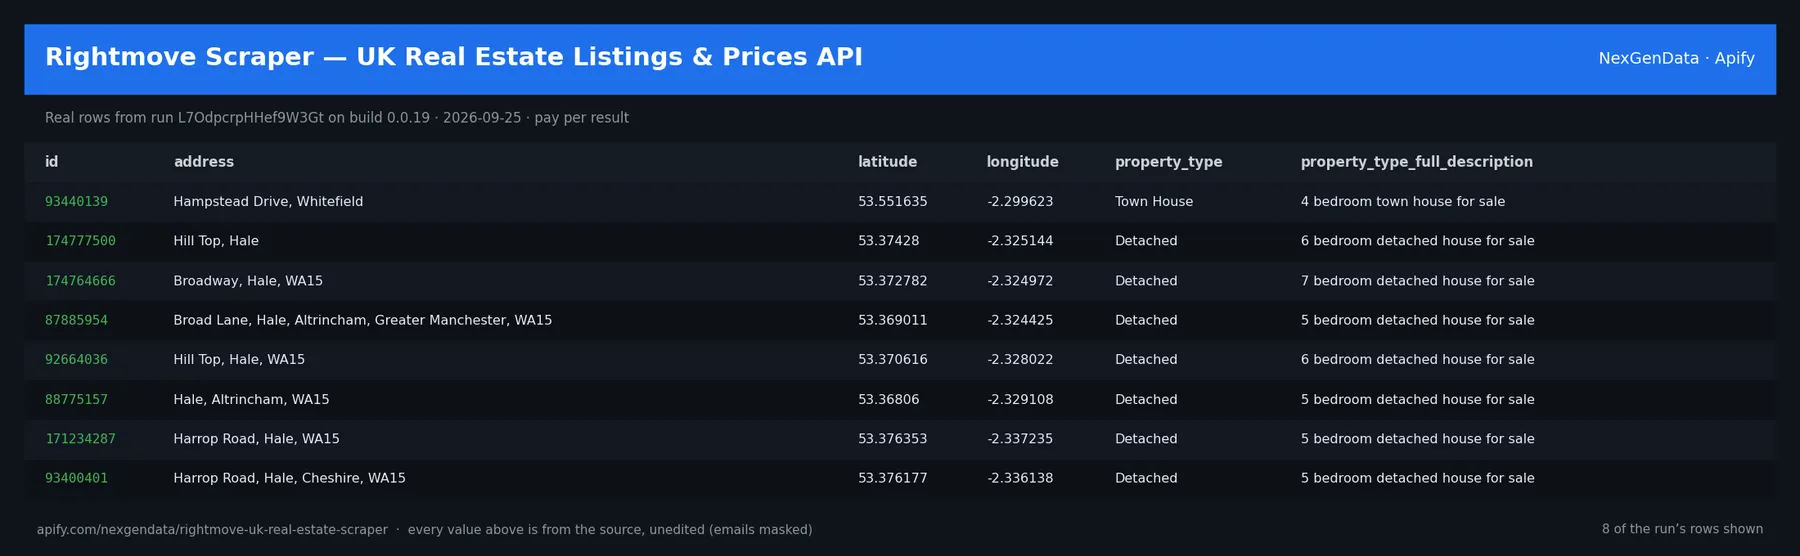Image resolution: width=1800 pixels, height=556 pixels.
Task: Open listing id 171234287
Action: (x=80, y=439)
